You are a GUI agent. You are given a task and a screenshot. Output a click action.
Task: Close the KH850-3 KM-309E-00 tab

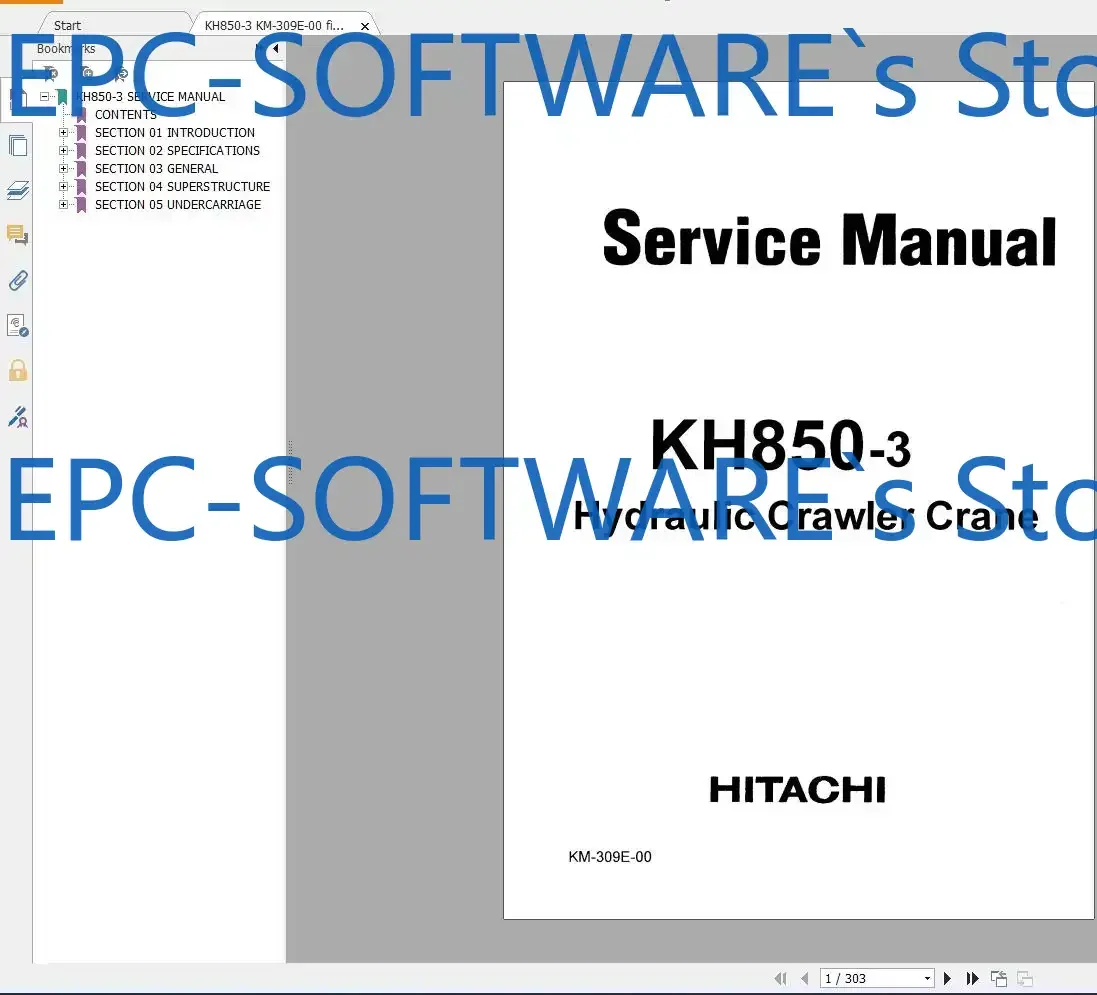[x=365, y=26]
